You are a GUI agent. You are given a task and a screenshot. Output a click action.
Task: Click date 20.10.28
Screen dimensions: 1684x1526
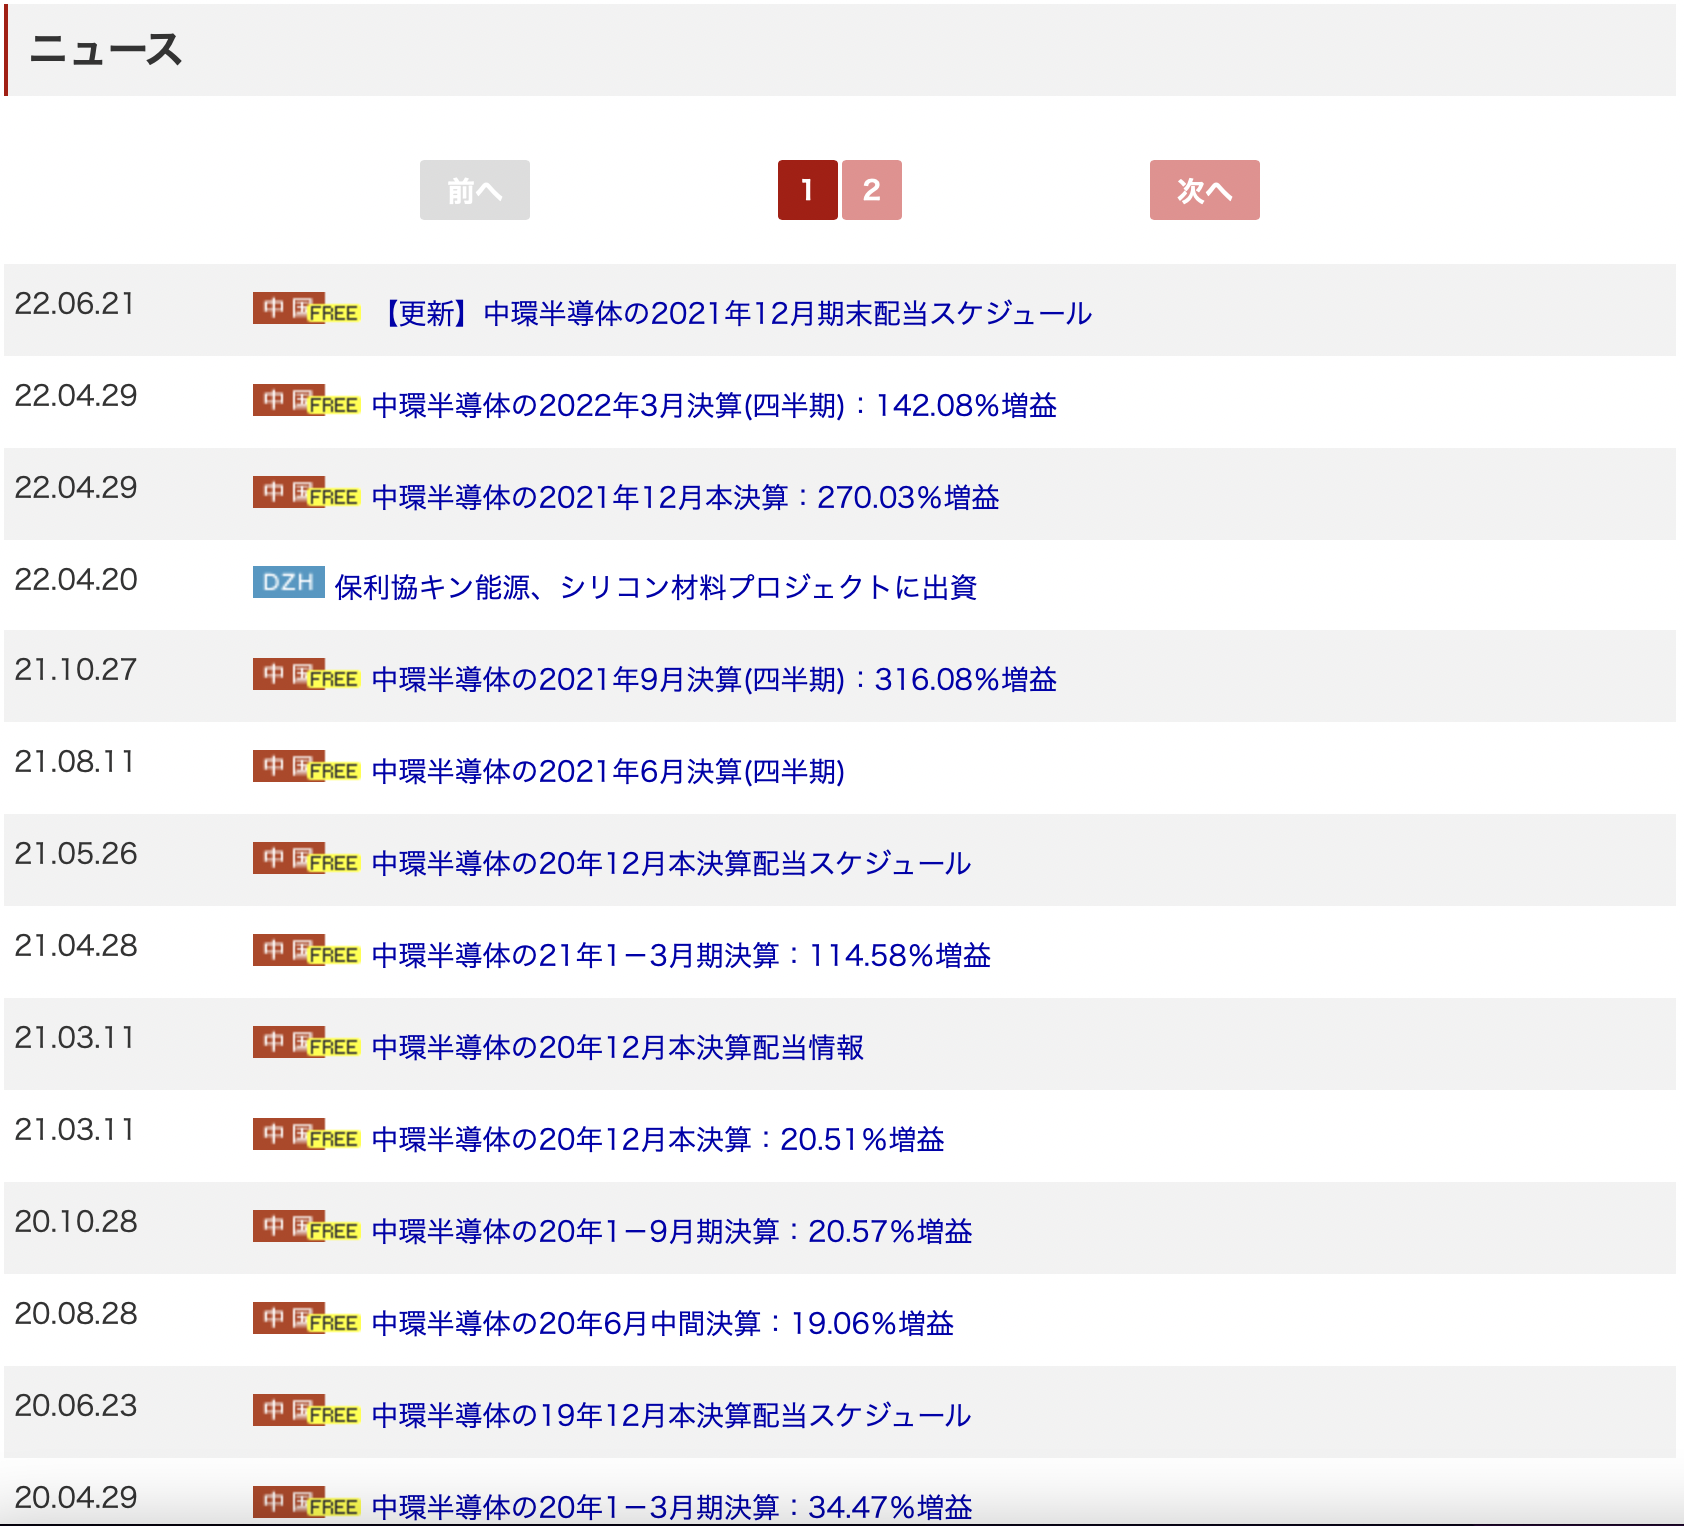pos(76,1222)
